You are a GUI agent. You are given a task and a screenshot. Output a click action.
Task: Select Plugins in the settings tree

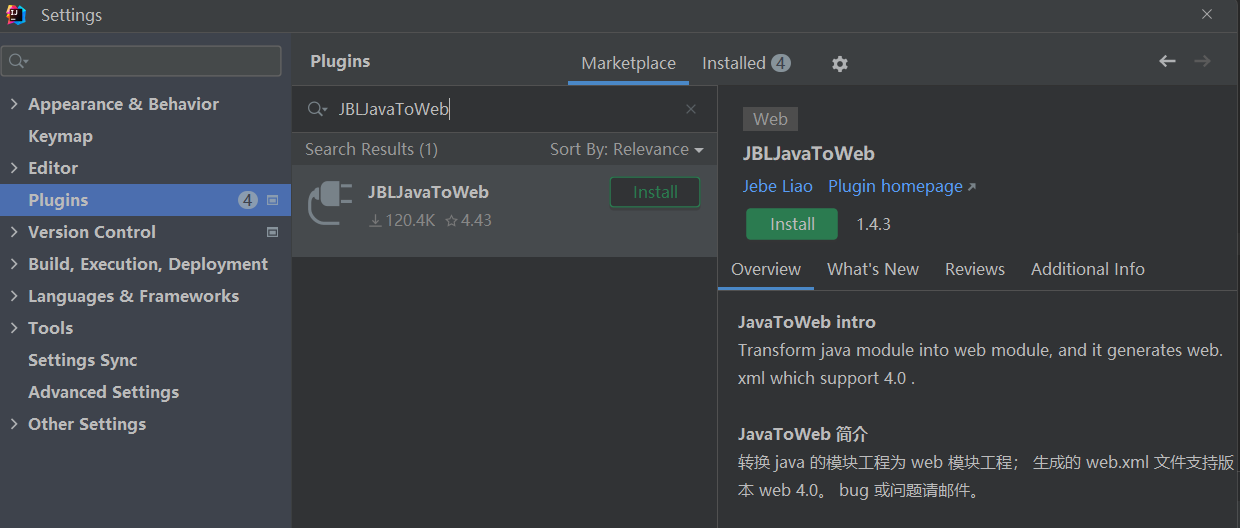click(146, 200)
